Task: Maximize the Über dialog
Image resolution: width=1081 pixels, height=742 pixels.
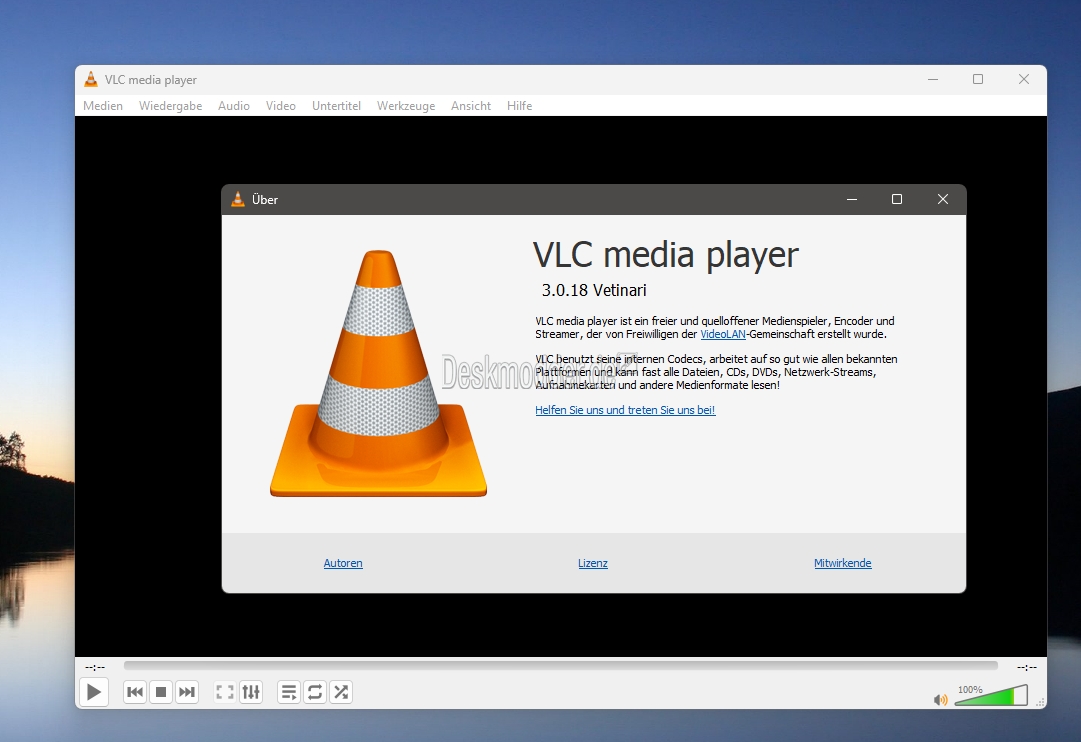Action: click(x=897, y=199)
